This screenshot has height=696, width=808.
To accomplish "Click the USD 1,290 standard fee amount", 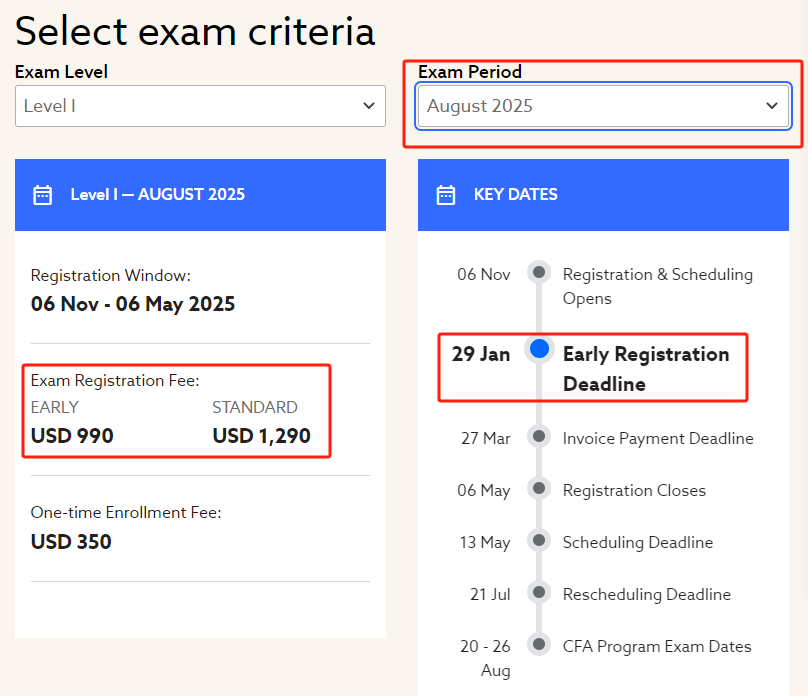I will coord(262,436).
